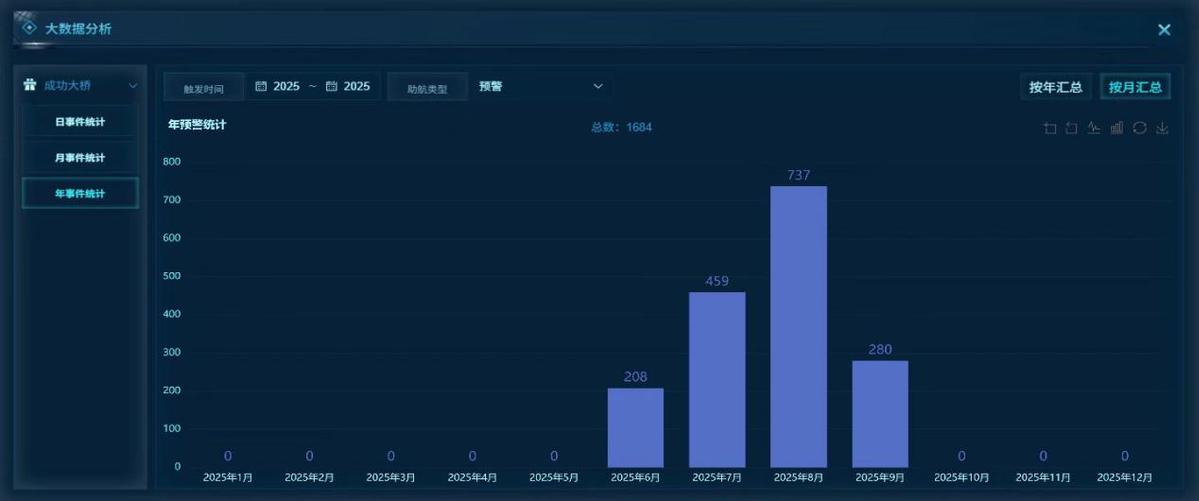Image resolution: width=1199 pixels, height=501 pixels.
Task: Click the 大数据分析 title logo icon
Action: 30,28
